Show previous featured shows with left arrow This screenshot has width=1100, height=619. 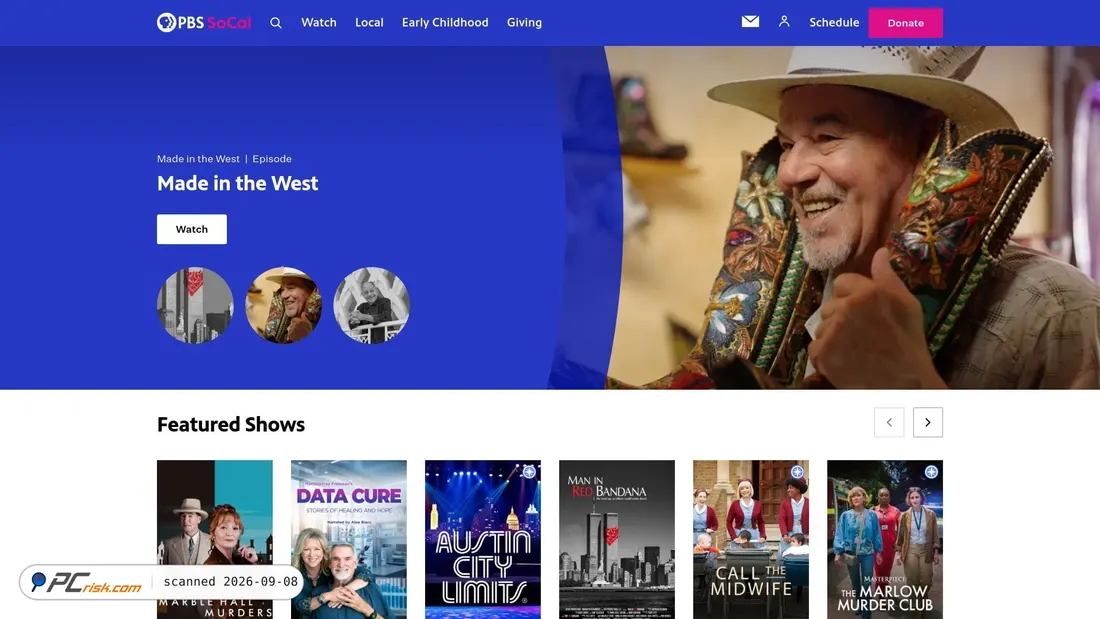[x=889, y=422]
